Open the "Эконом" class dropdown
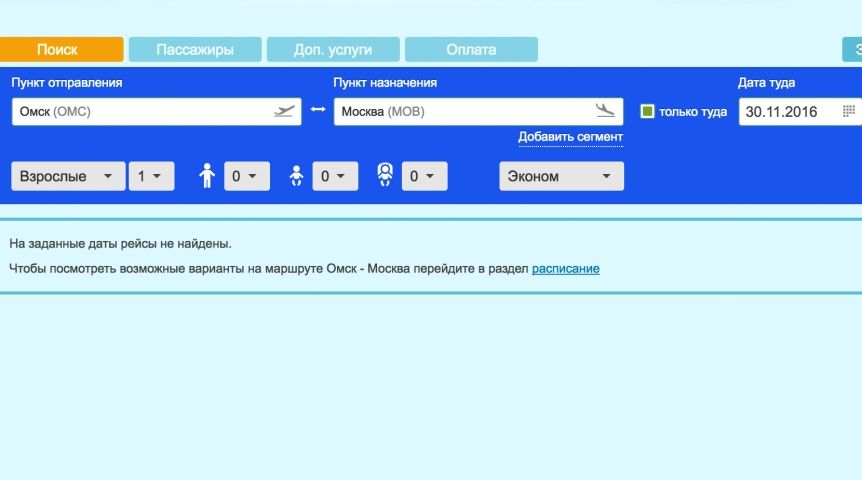 [561, 176]
